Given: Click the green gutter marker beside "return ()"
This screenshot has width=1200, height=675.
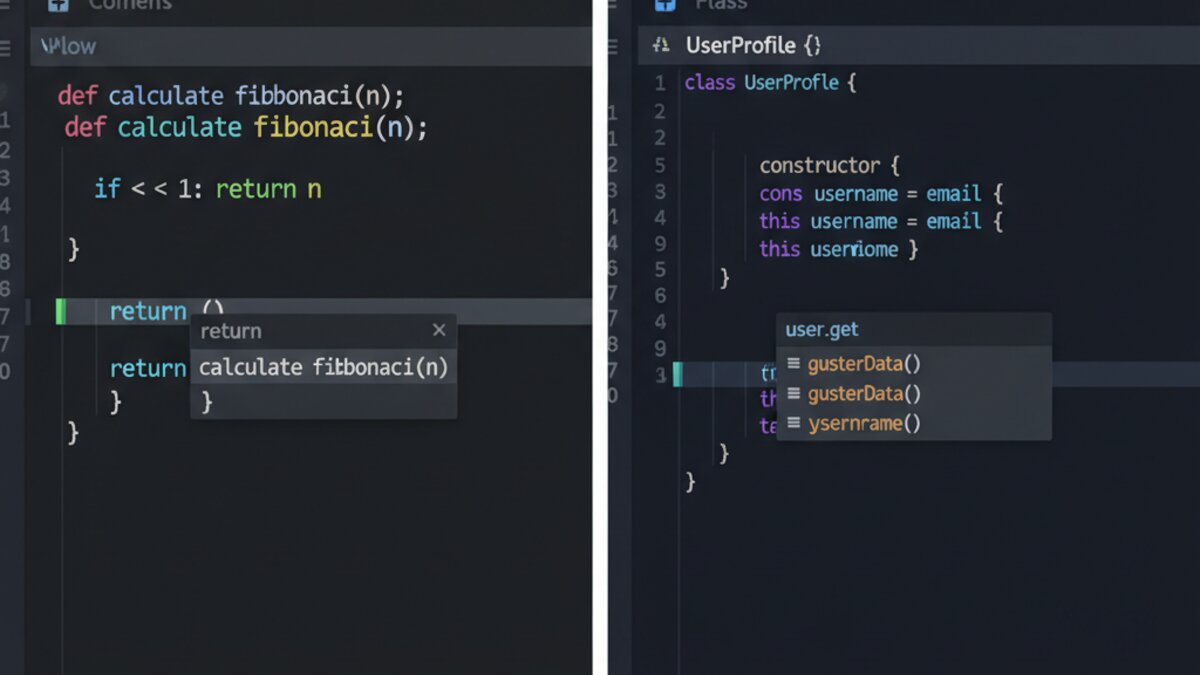Looking at the screenshot, I should (61, 311).
